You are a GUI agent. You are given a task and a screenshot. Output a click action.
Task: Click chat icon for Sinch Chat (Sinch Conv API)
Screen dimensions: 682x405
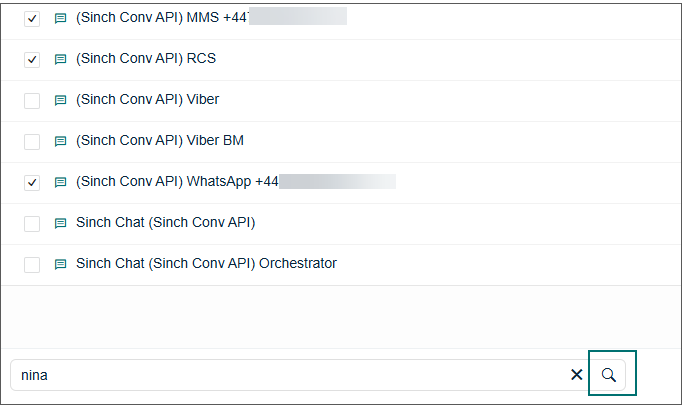tap(60, 223)
